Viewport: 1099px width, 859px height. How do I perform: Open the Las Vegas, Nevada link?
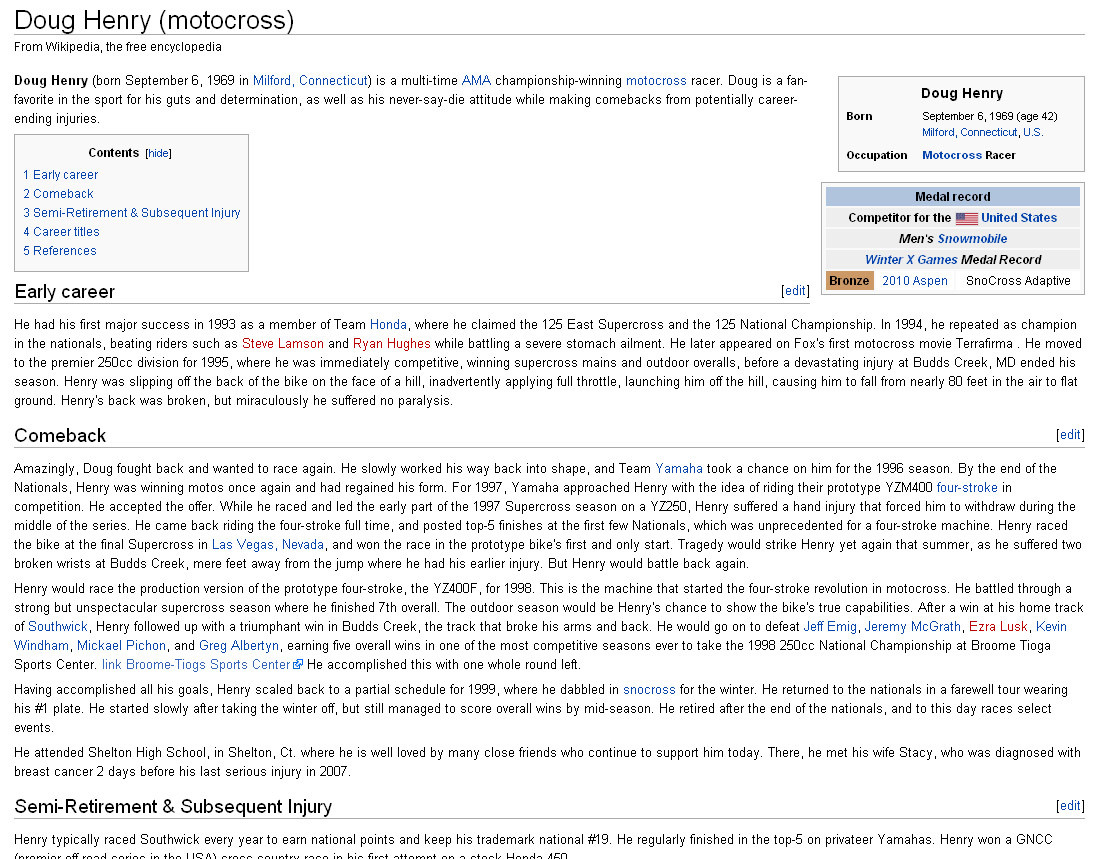(x=268, y=544)
